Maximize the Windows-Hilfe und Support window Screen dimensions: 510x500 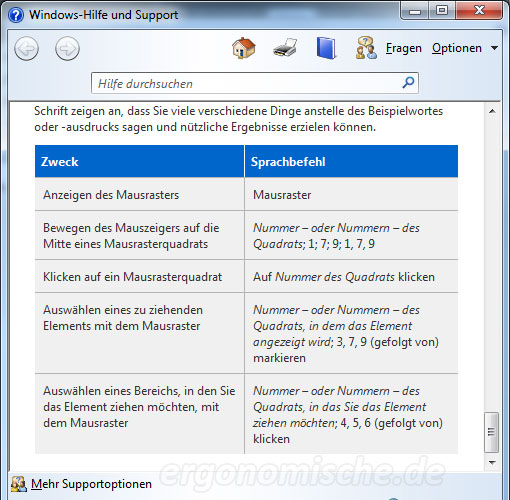442,11
